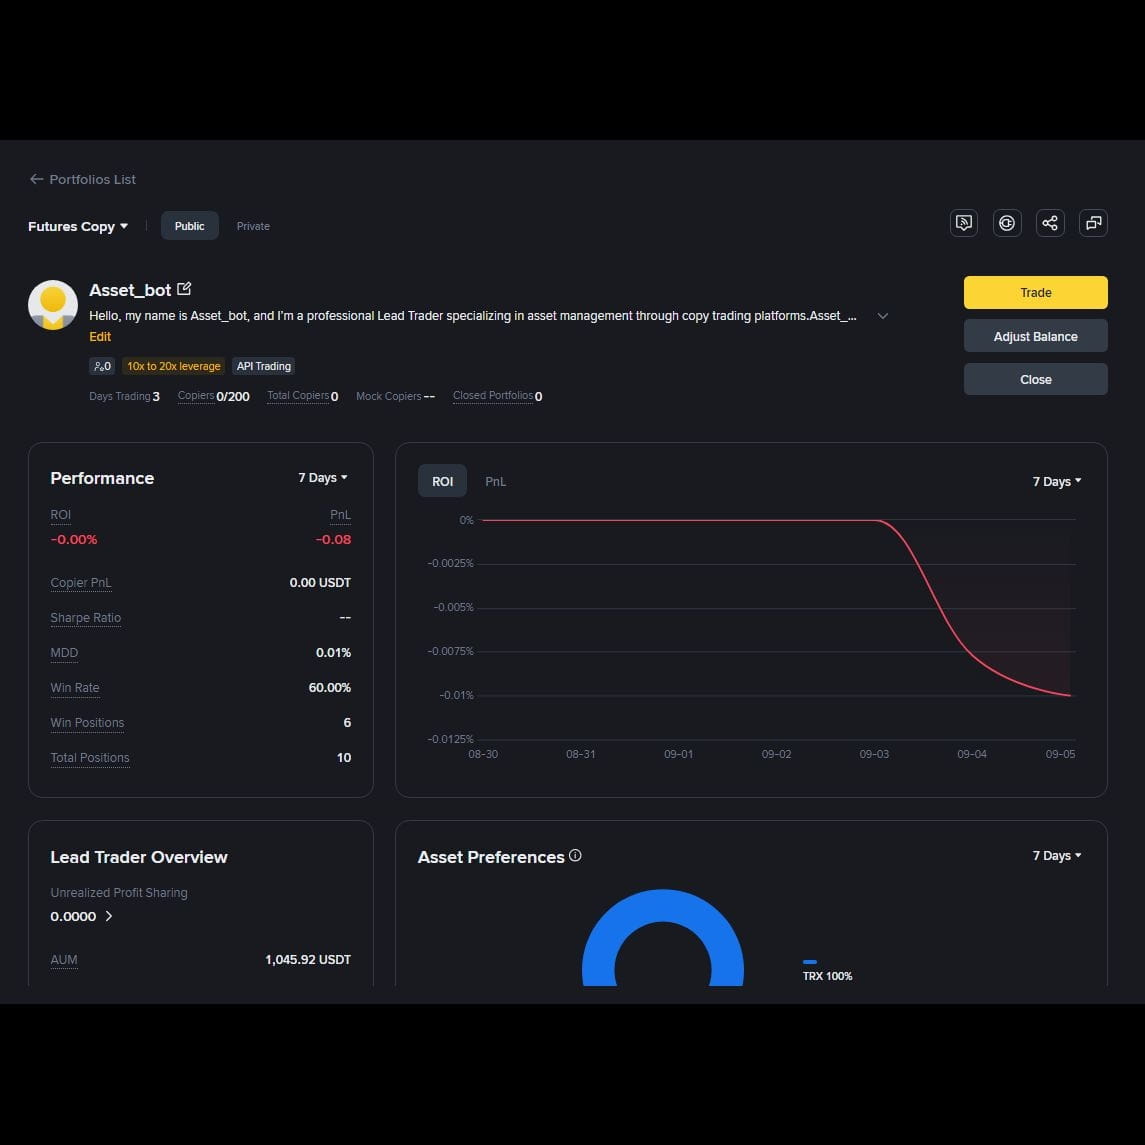1145x1145 pixels.
Task: Switch to the Private tab
Action: (253, 226)
